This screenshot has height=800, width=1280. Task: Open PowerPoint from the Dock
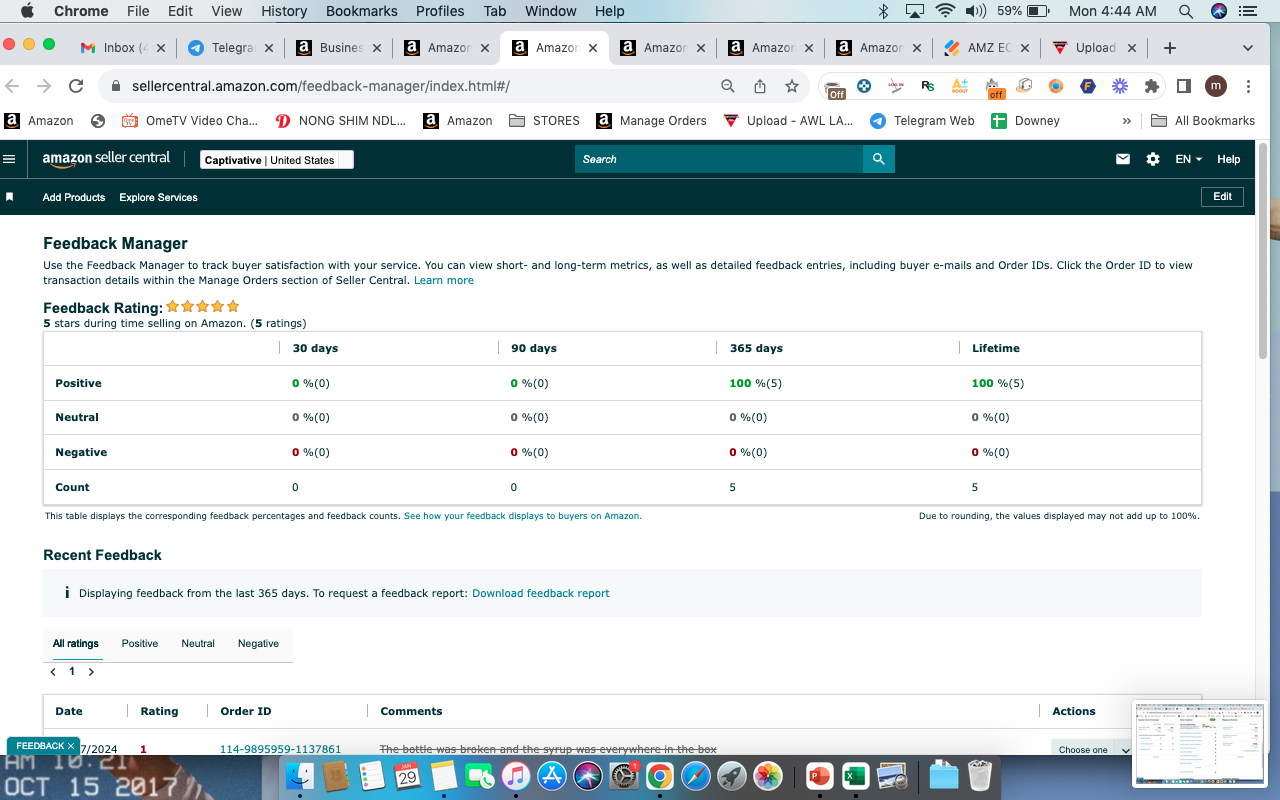click(819, 776)
